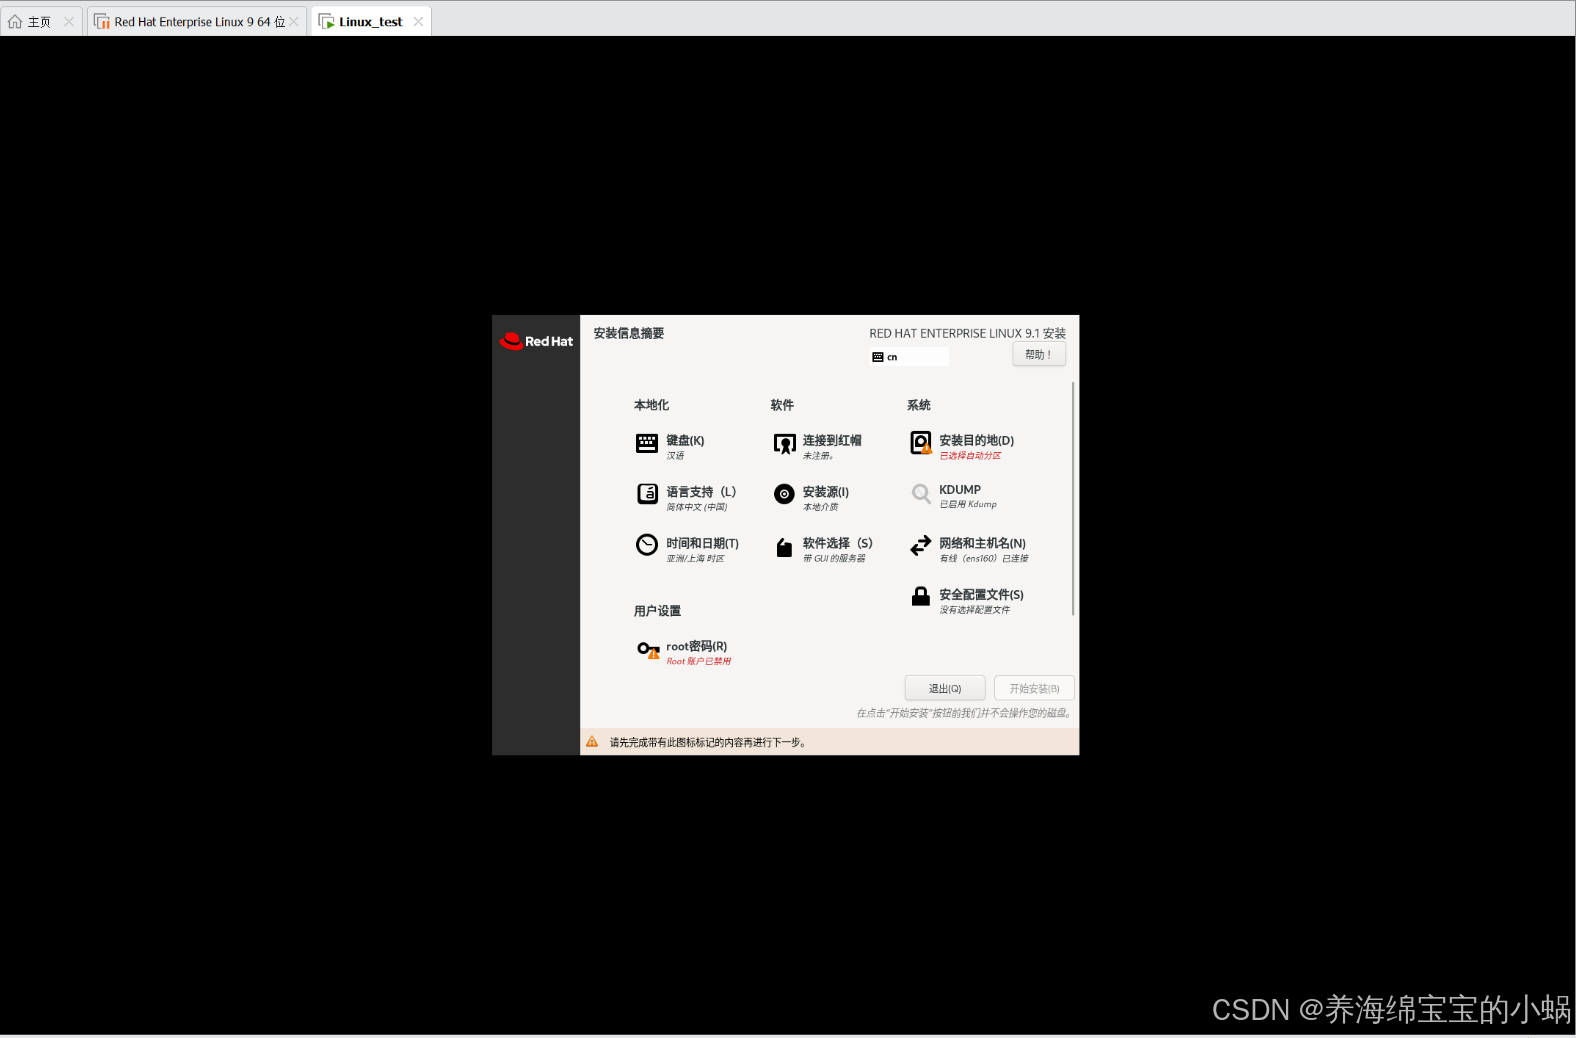Click the 有线 (ens160) 已连接 status text
The height and width of the screenshot is (1038, 1576).
[984, 559]
